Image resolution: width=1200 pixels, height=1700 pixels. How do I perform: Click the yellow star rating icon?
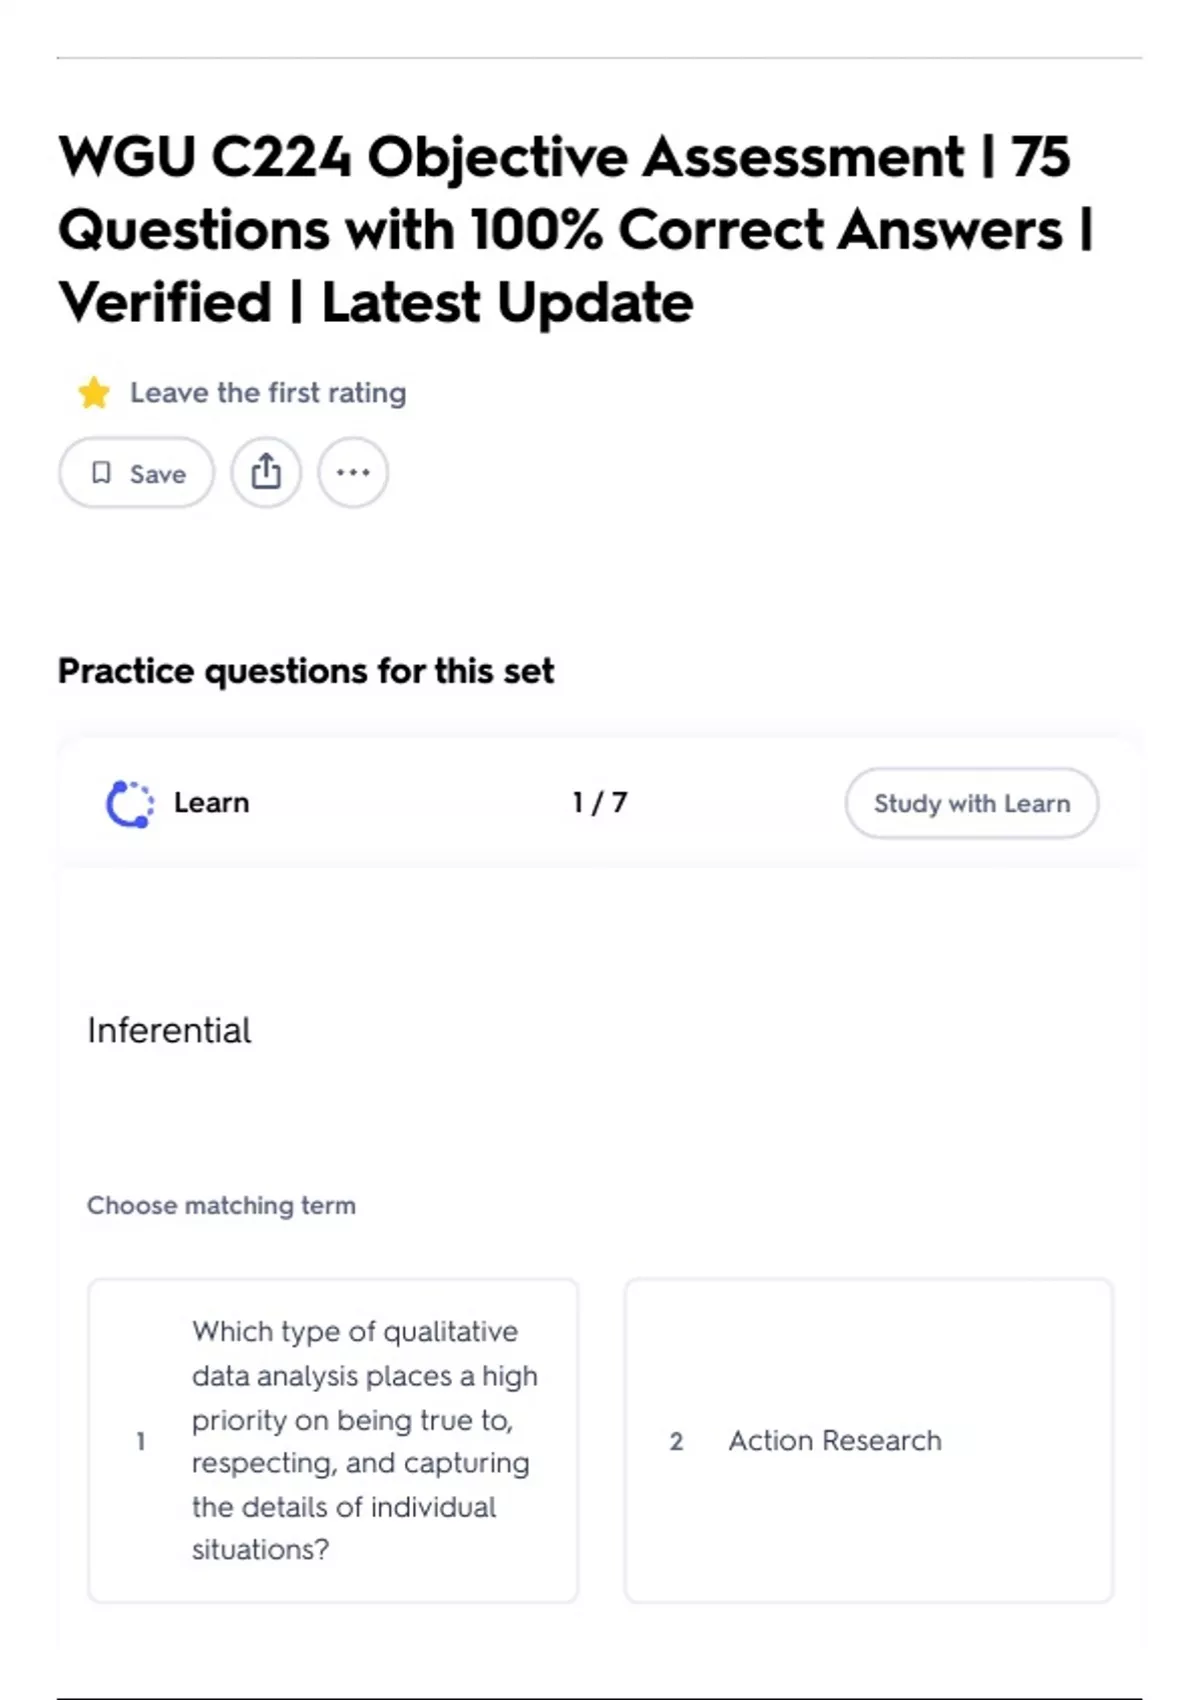tap(94, 393)
